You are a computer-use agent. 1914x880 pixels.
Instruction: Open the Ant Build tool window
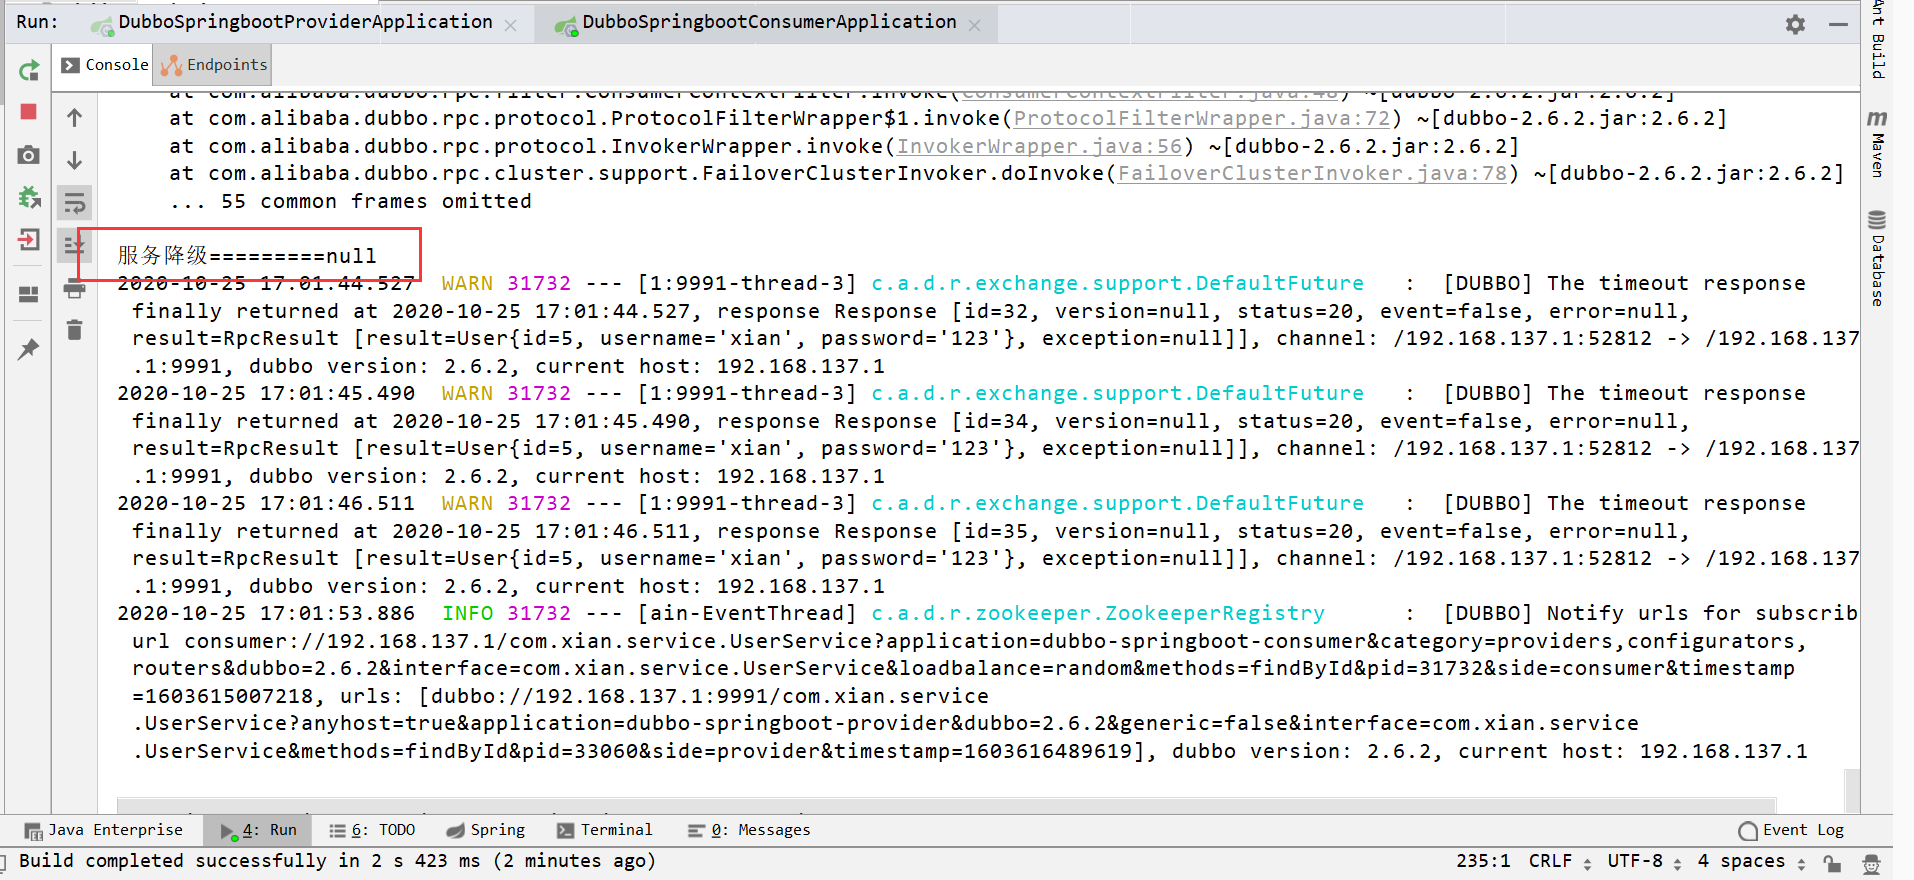pyautogui.click(x=1877, y=40)
